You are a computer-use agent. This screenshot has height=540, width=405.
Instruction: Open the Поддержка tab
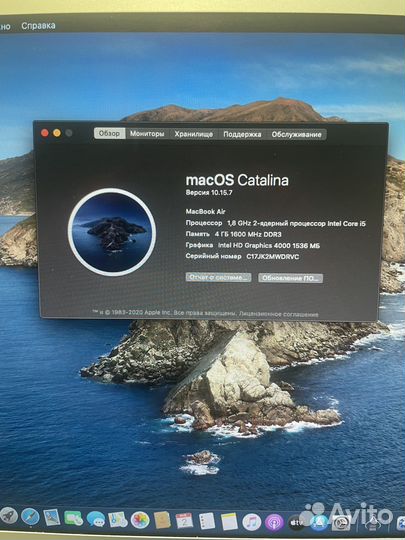click(242, 134)
